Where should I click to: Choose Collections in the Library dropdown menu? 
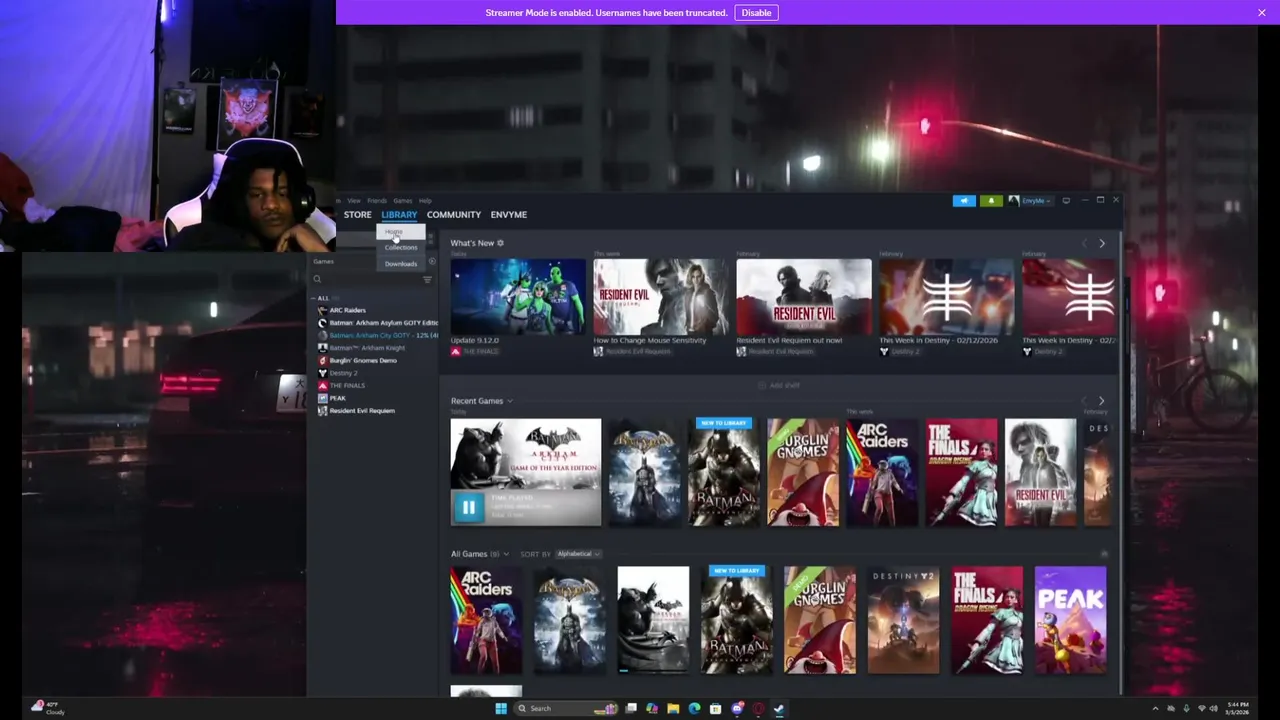point(401,248)
